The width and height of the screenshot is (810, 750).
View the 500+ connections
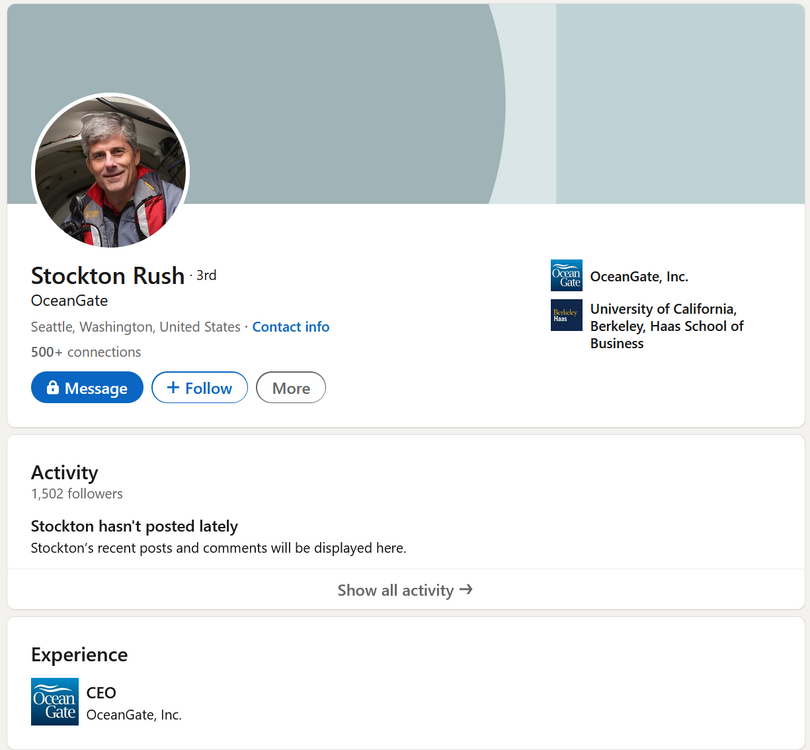point(86,352)
